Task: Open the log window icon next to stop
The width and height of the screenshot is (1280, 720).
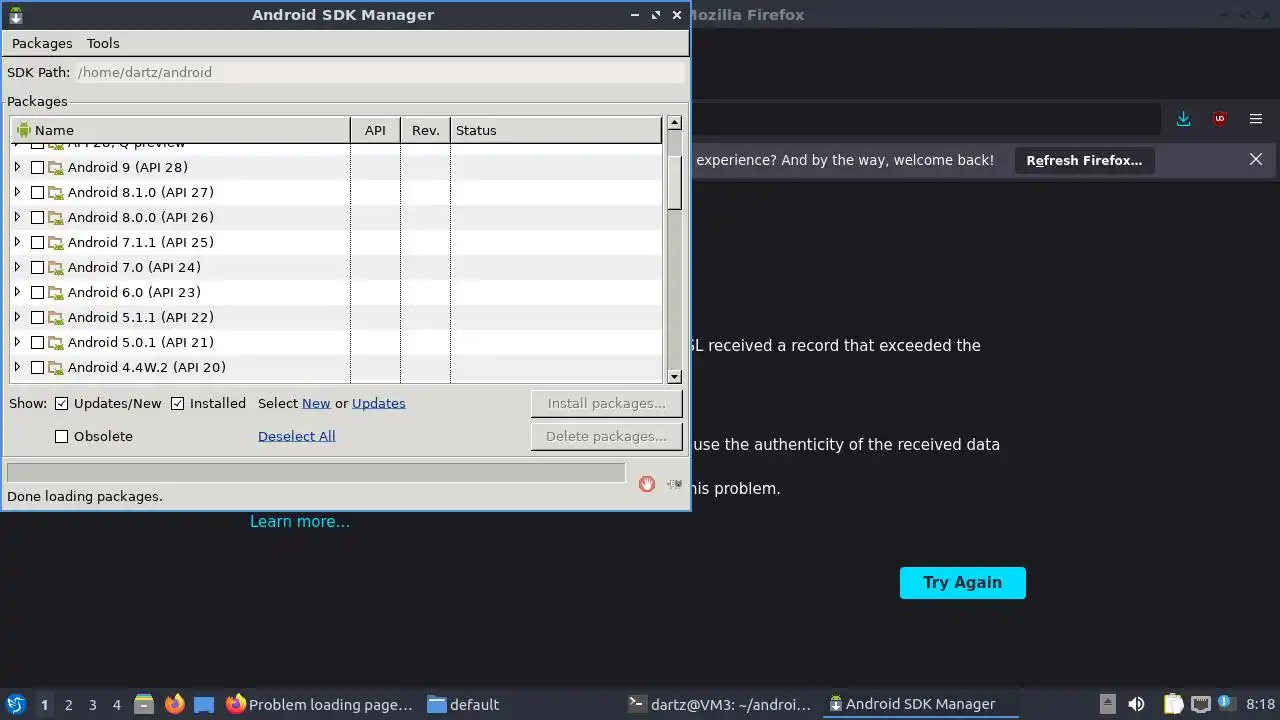Action: [x=675, y=484]
